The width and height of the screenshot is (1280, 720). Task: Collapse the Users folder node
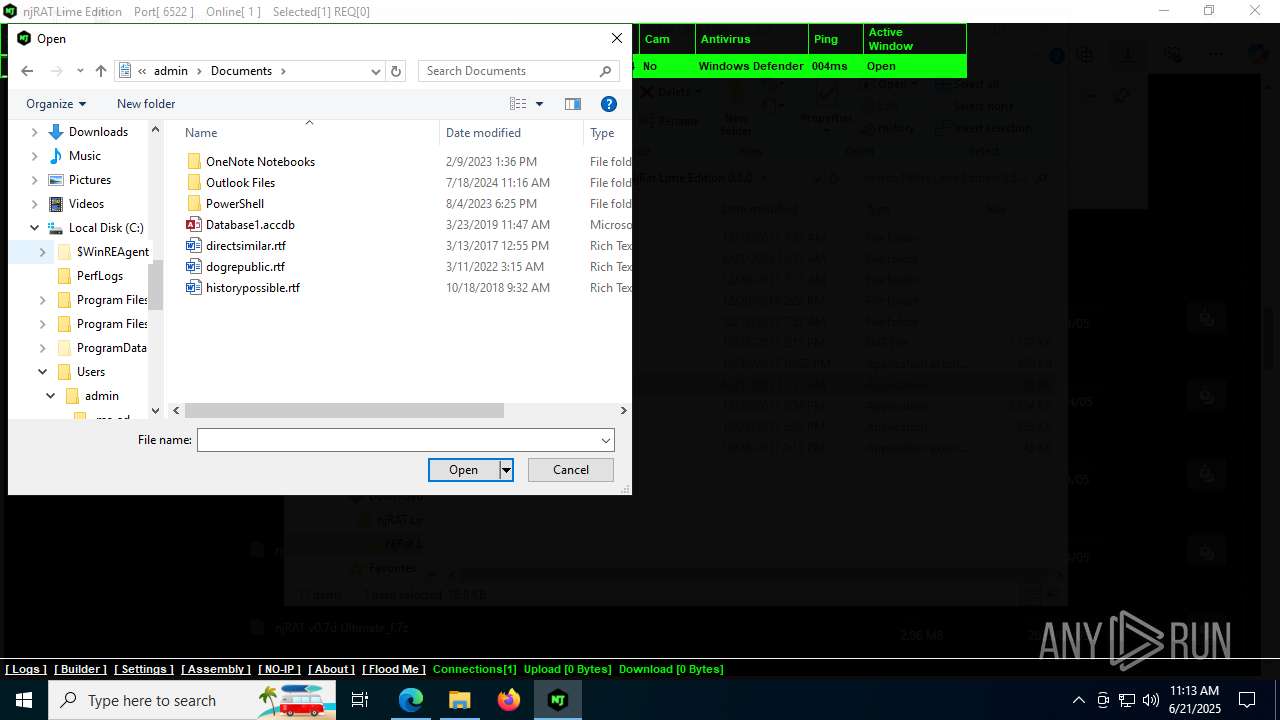tap(43, 372)
